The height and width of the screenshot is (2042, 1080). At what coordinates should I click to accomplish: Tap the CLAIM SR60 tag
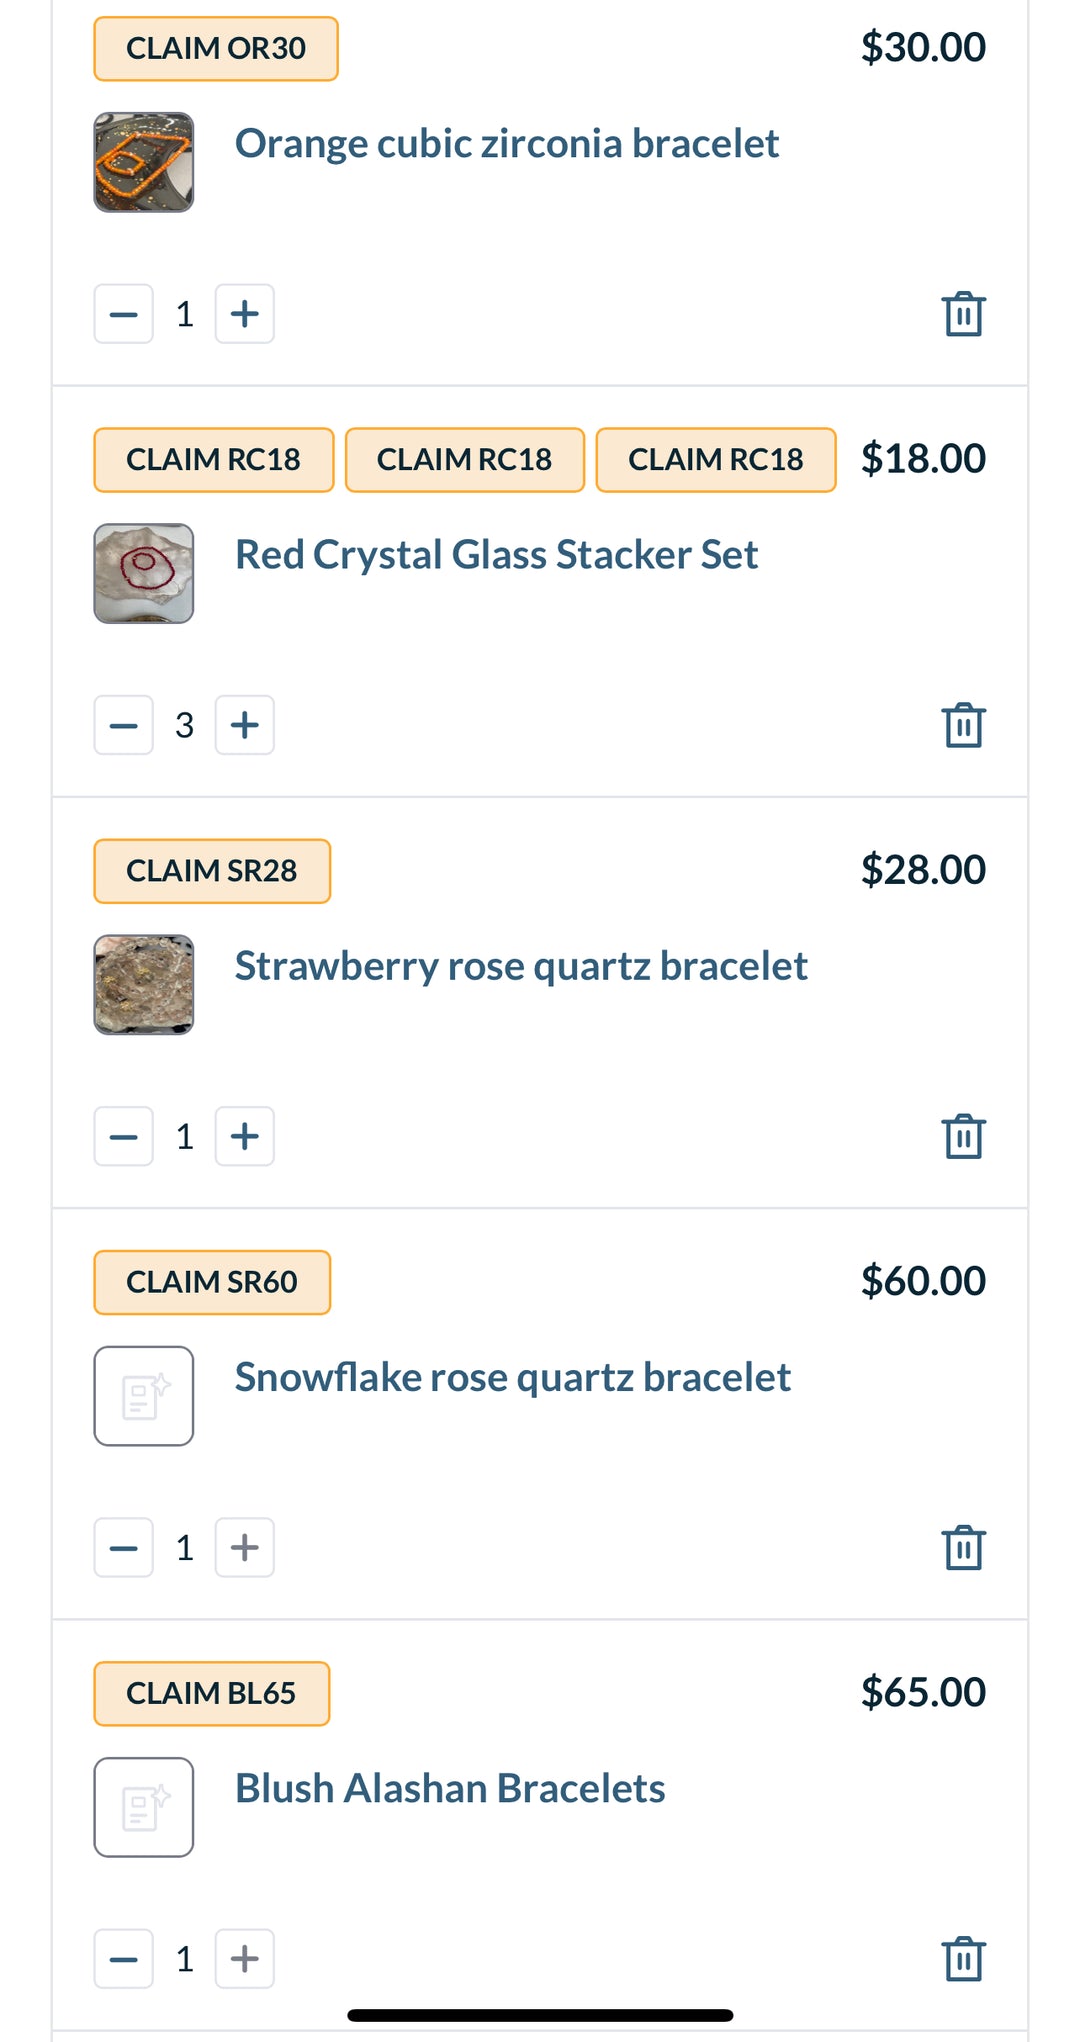pos(212,1282)
